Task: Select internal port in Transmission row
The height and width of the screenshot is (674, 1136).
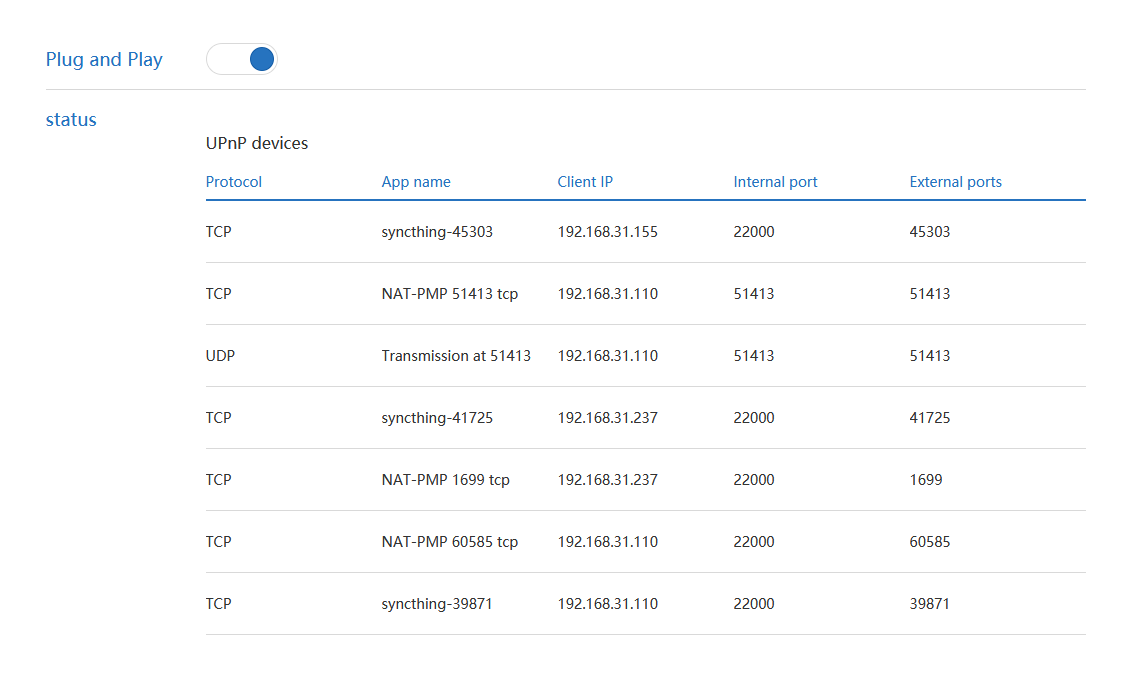Action: pos(753,356)
